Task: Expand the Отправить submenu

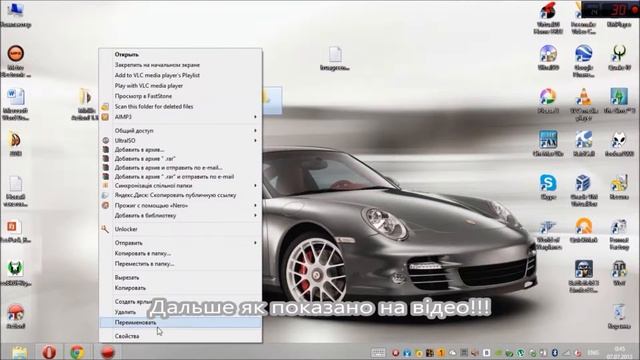Action: pyautogui.click(x=180, y=243)
